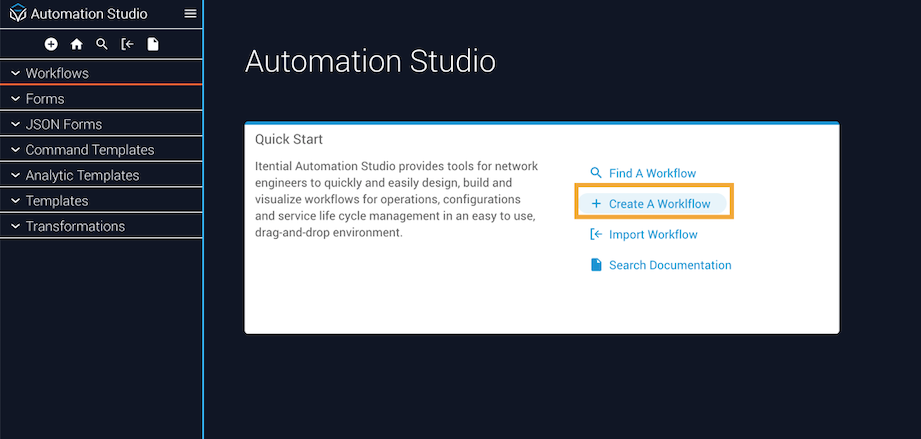Open documentation via the file icon in toolbar
Viewport: 921px width, 439px height.
[153, 44]
